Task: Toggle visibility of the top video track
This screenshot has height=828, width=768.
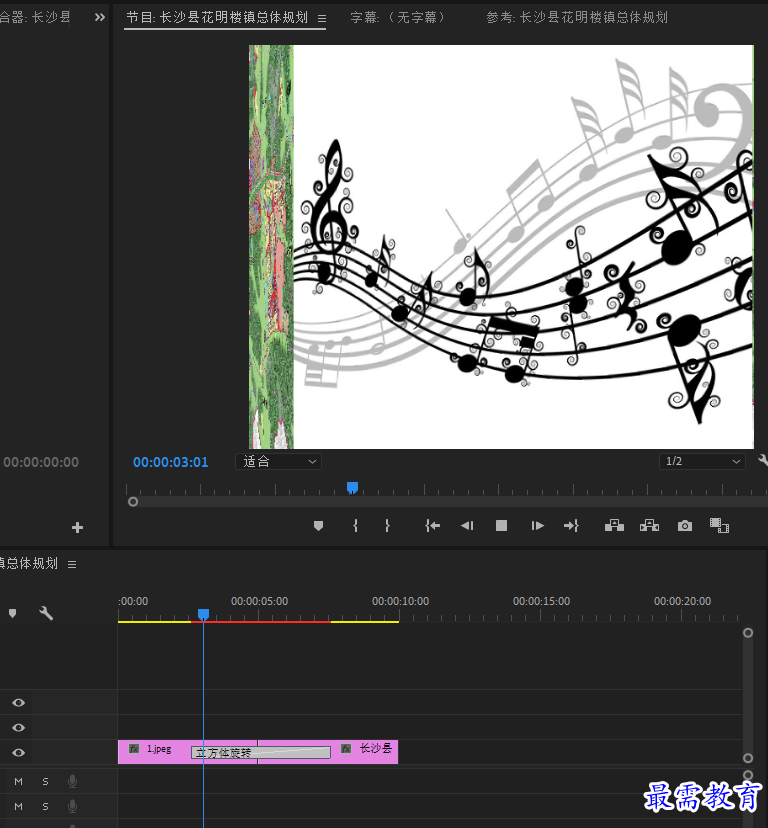Action: (18, 702)
